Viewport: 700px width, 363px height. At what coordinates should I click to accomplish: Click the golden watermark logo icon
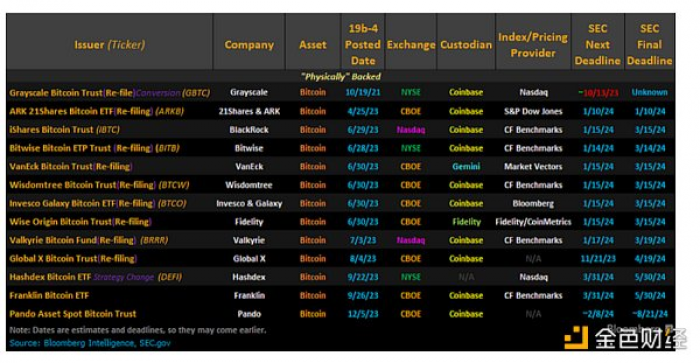click(576, 338)
